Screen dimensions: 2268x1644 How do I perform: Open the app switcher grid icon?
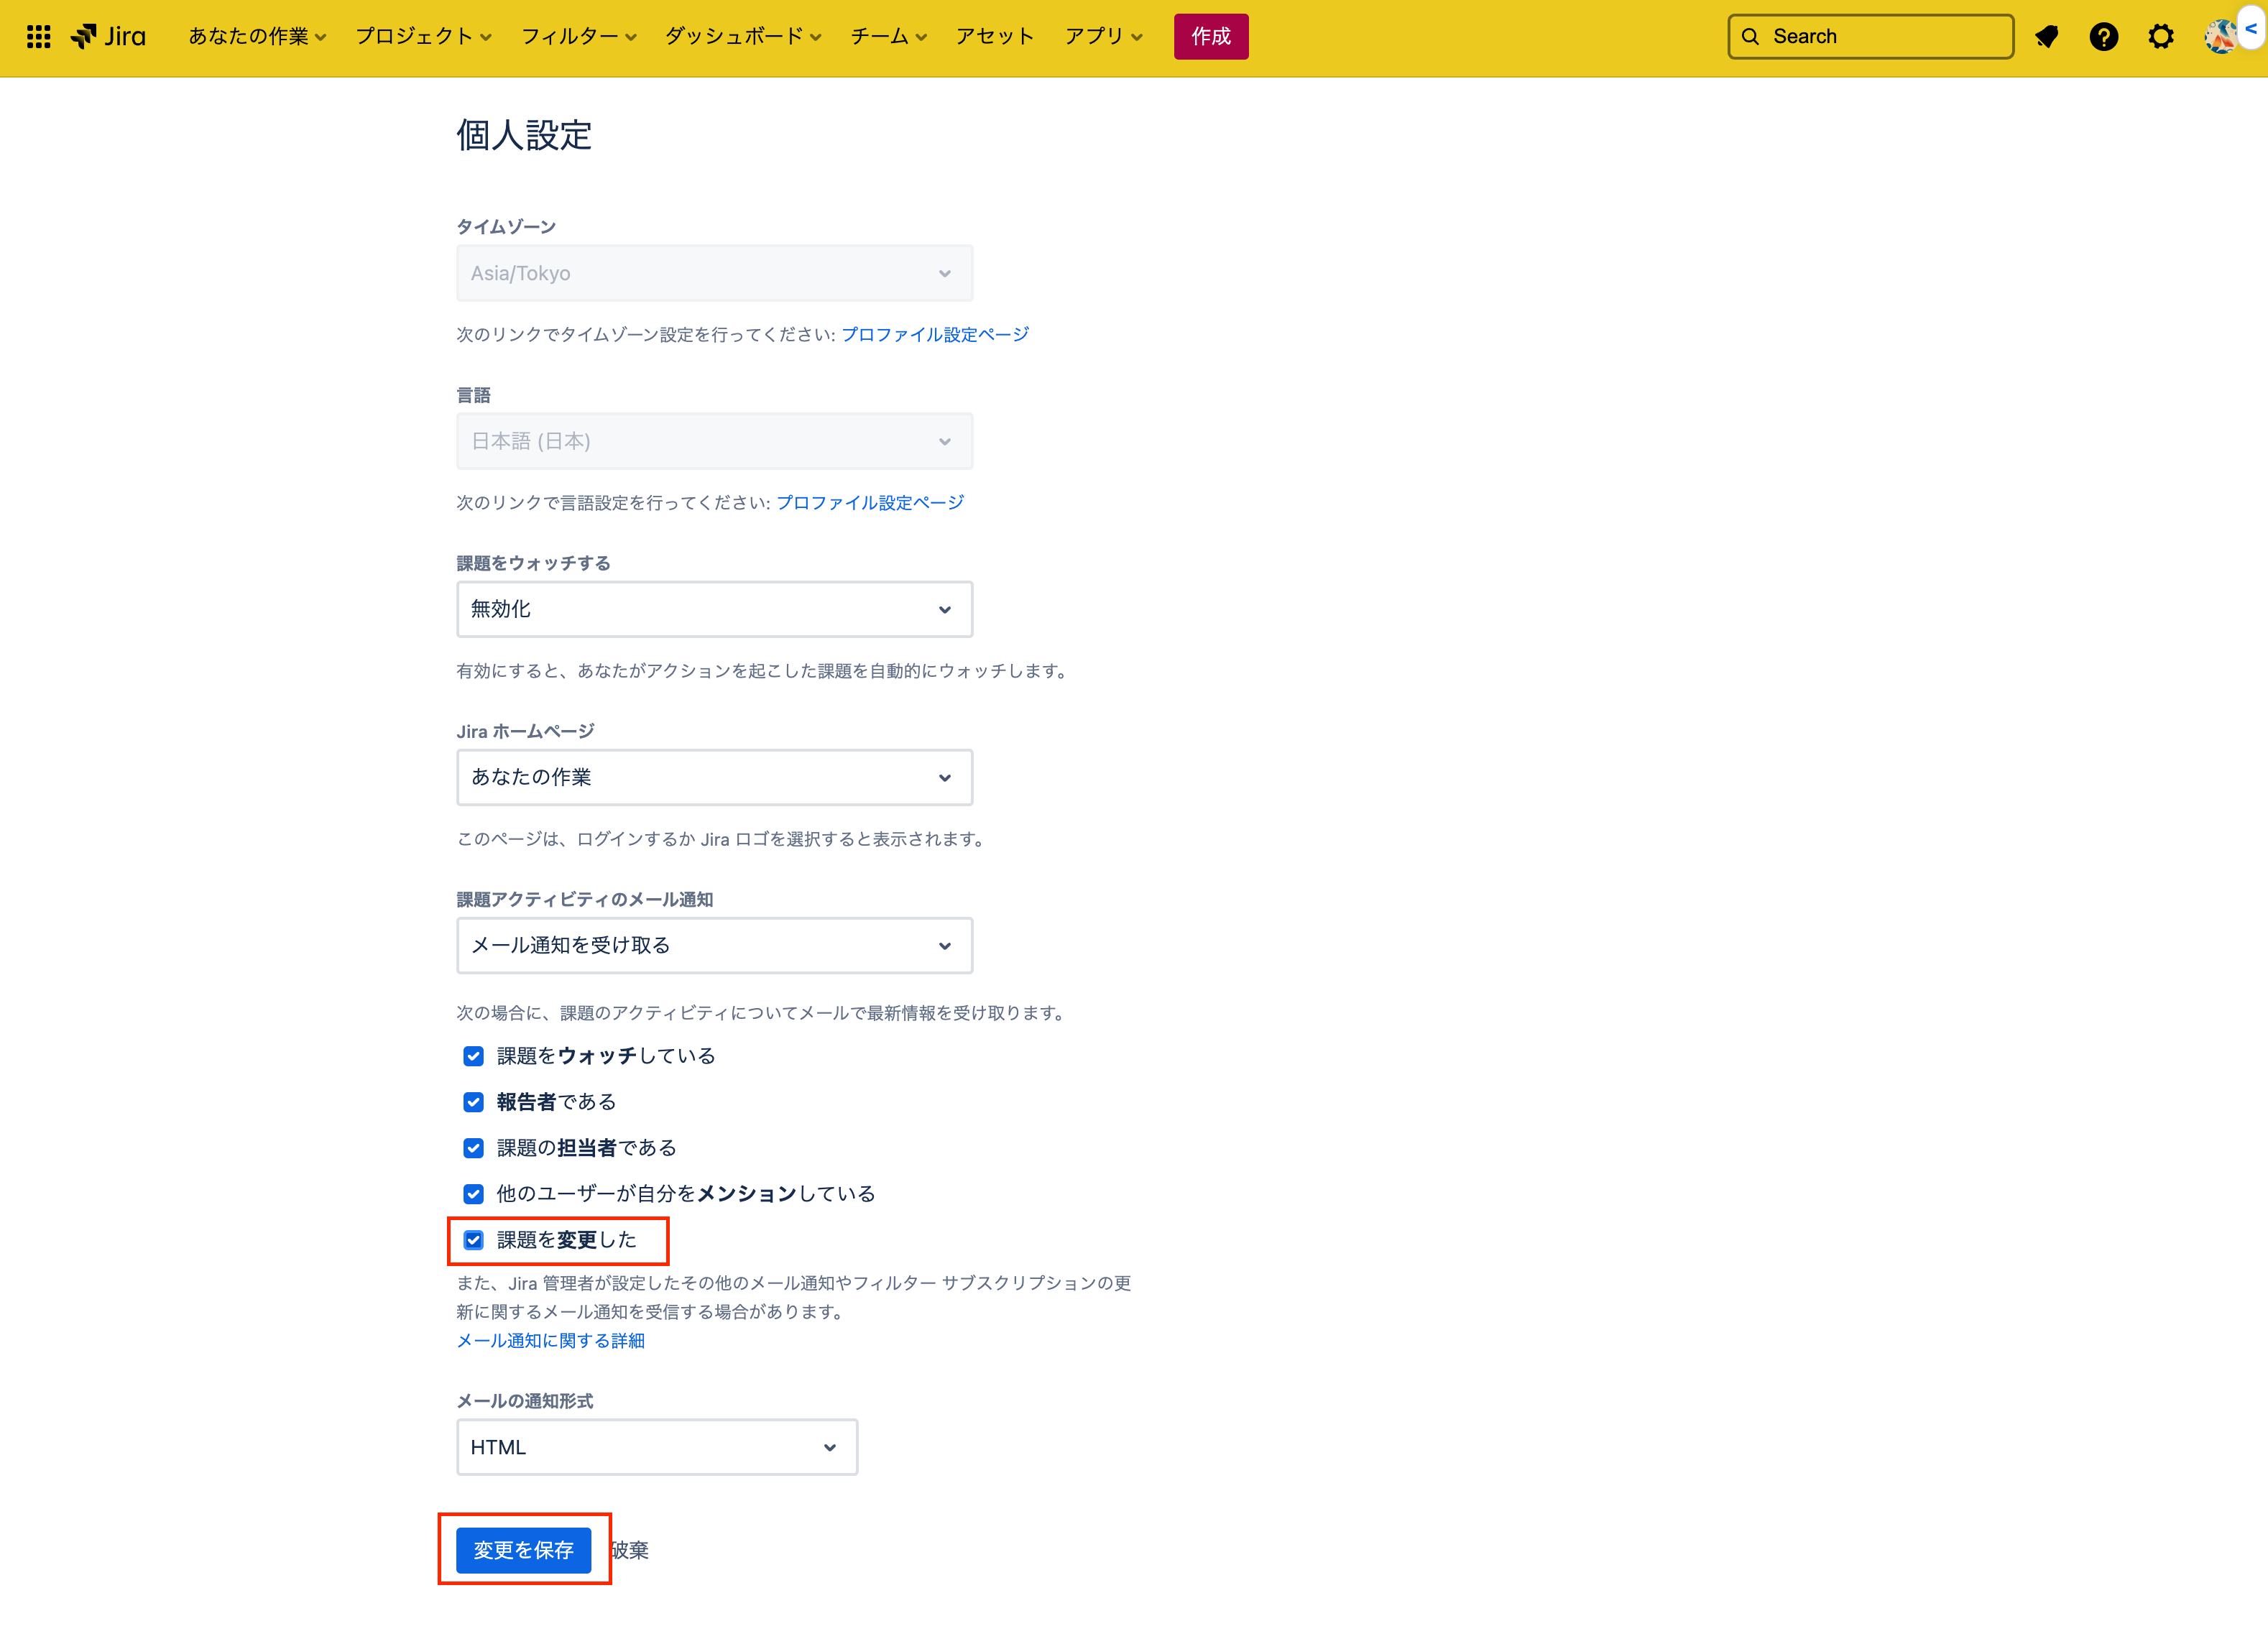38,37
